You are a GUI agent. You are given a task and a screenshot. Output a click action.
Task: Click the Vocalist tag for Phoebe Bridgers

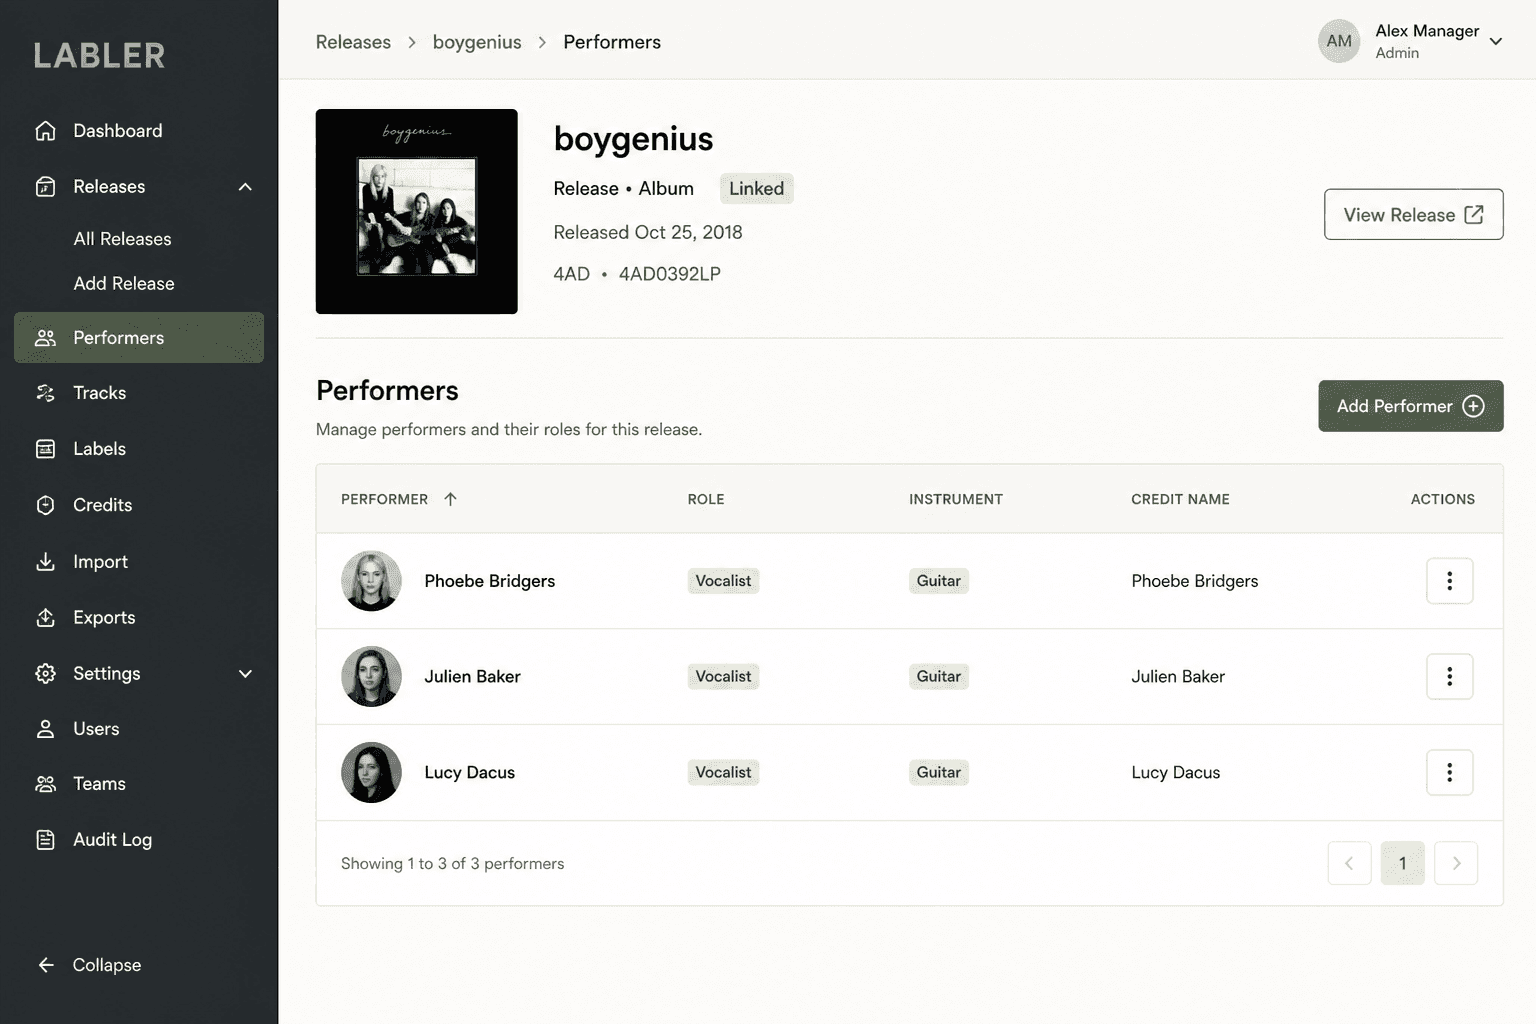tap(723, 581)
